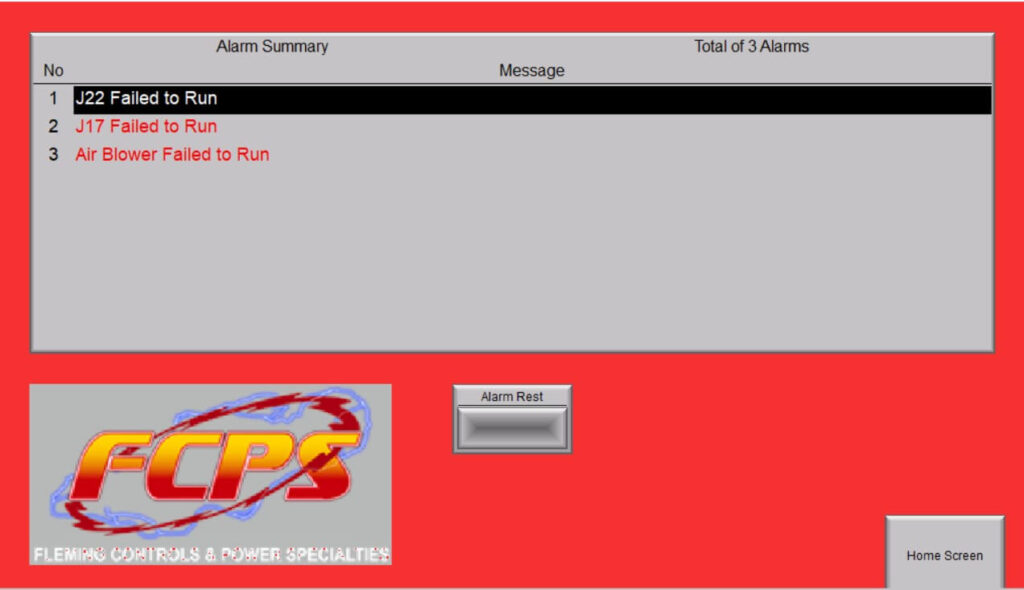Image resolution: width=1024 pixels, height=590 pixels.
Task: Click alarm row number 2
Action: pos(53,127)
